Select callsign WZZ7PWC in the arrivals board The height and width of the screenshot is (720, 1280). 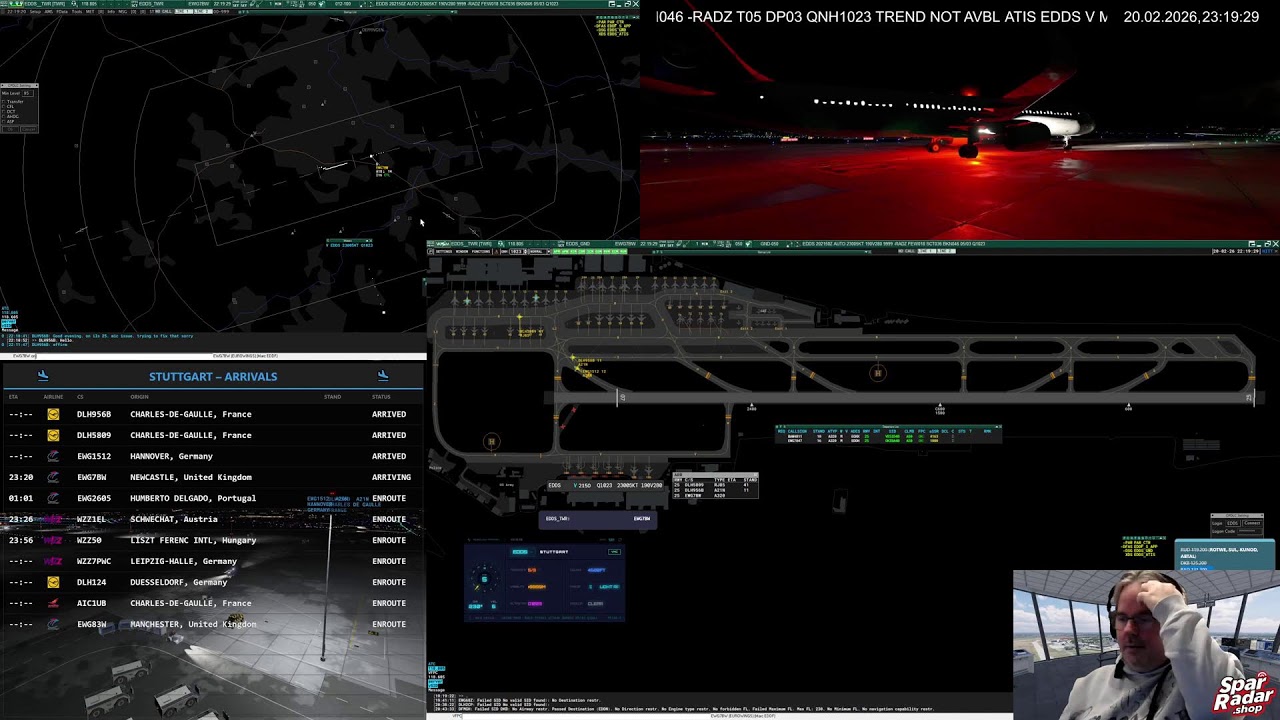click(94, 561)
